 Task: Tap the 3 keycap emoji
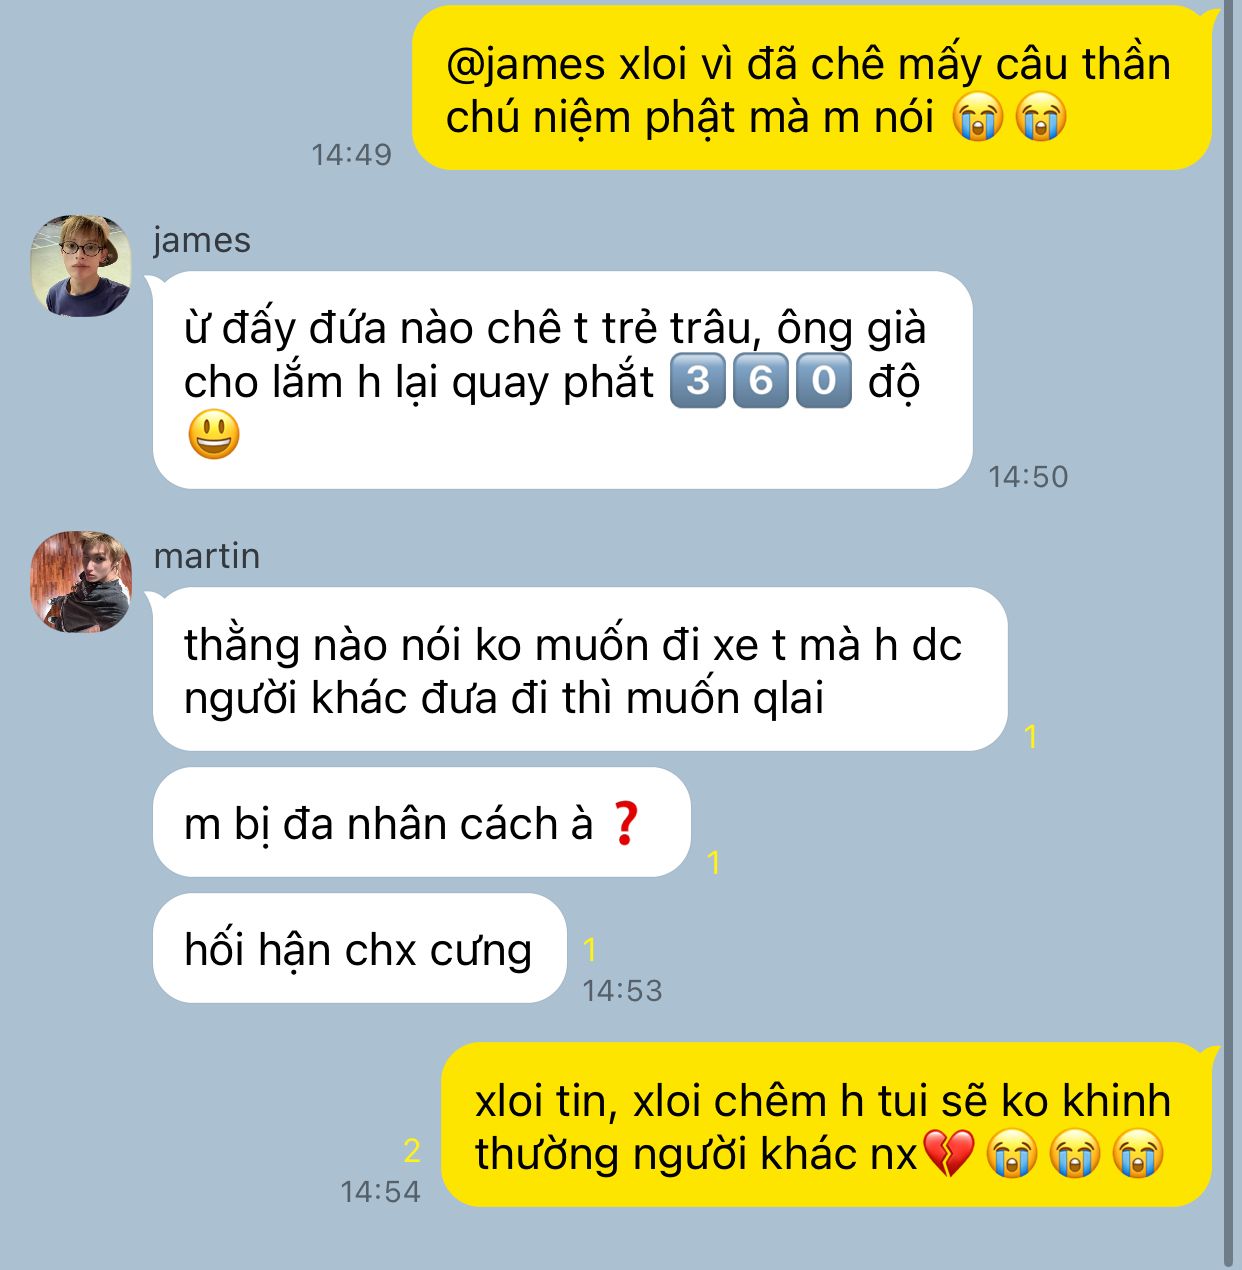(697, 381)
